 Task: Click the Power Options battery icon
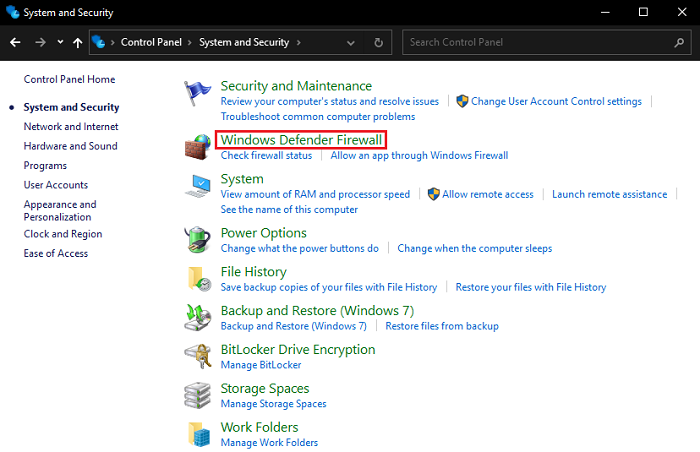(197, 240)
